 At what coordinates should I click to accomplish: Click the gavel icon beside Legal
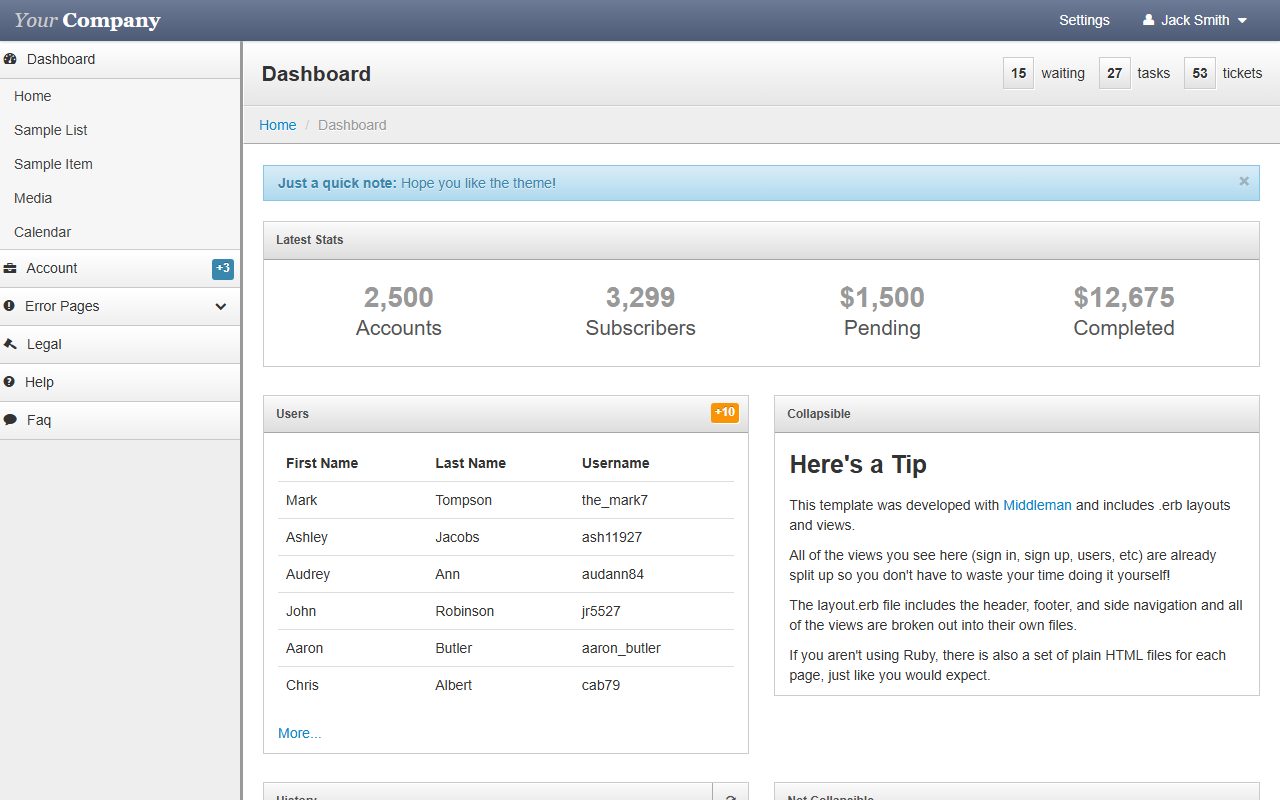pos(10,344)
